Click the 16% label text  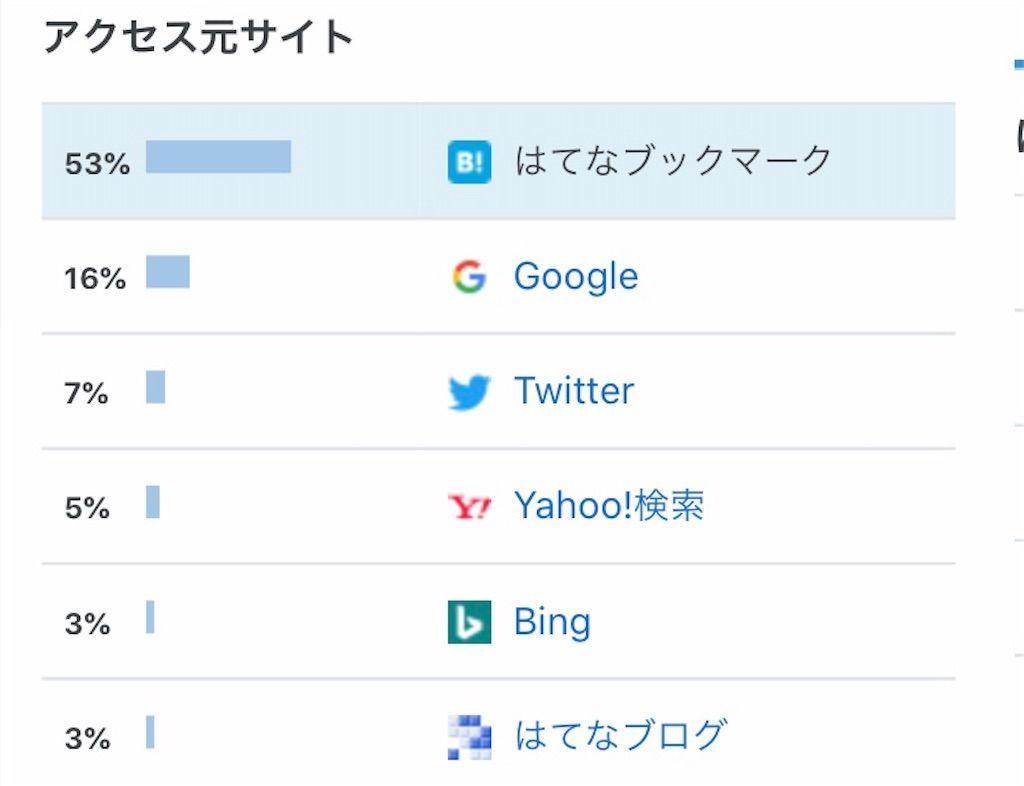[x=95, y=279]
